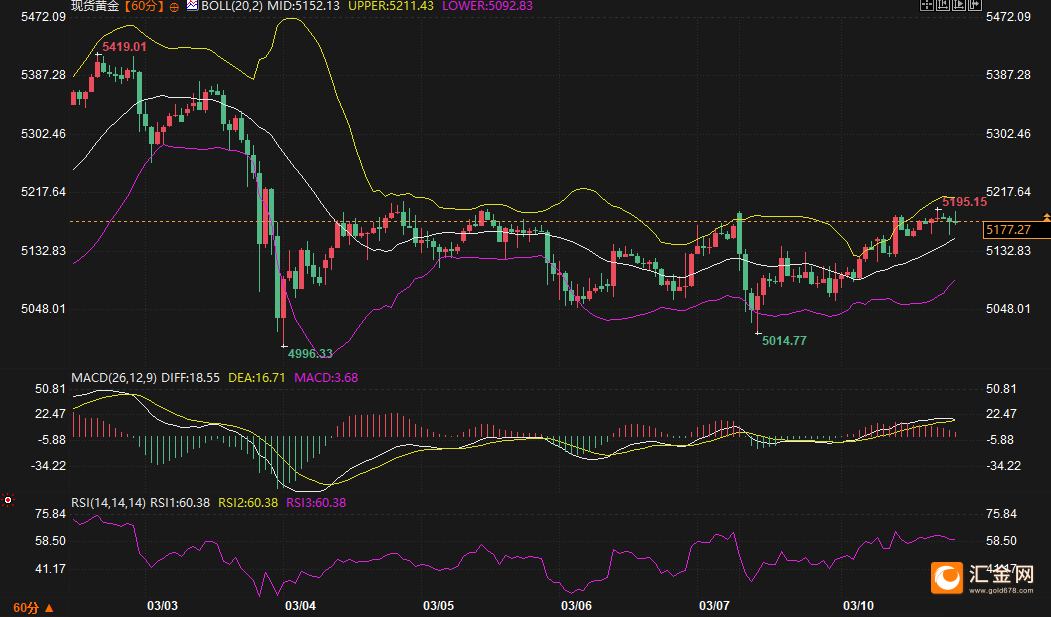The width and height of the screenshot is (1051, 617).
Task: Click the 03/06 date marker on time axis
Action: pos(576,606)
